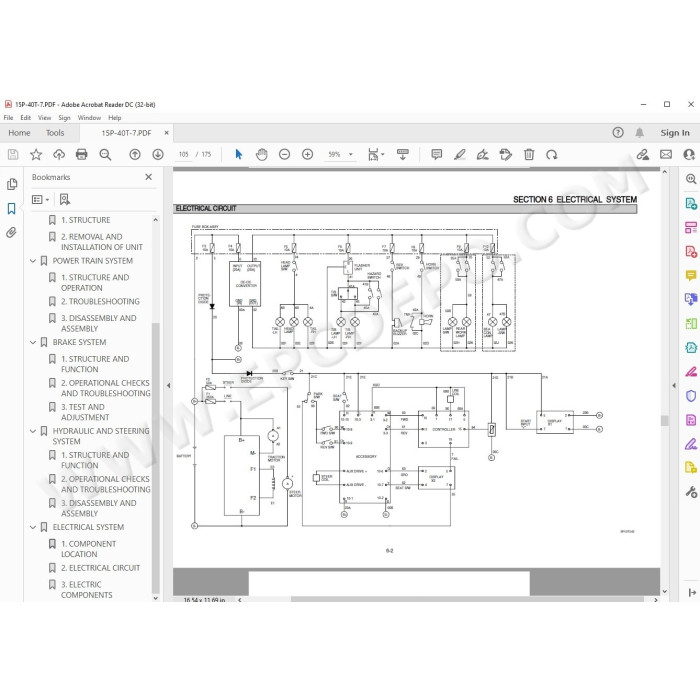The image size is (700, 700).
Task: Click the bookmarks panel scrollbar thumb
Action: click(155, 457)
